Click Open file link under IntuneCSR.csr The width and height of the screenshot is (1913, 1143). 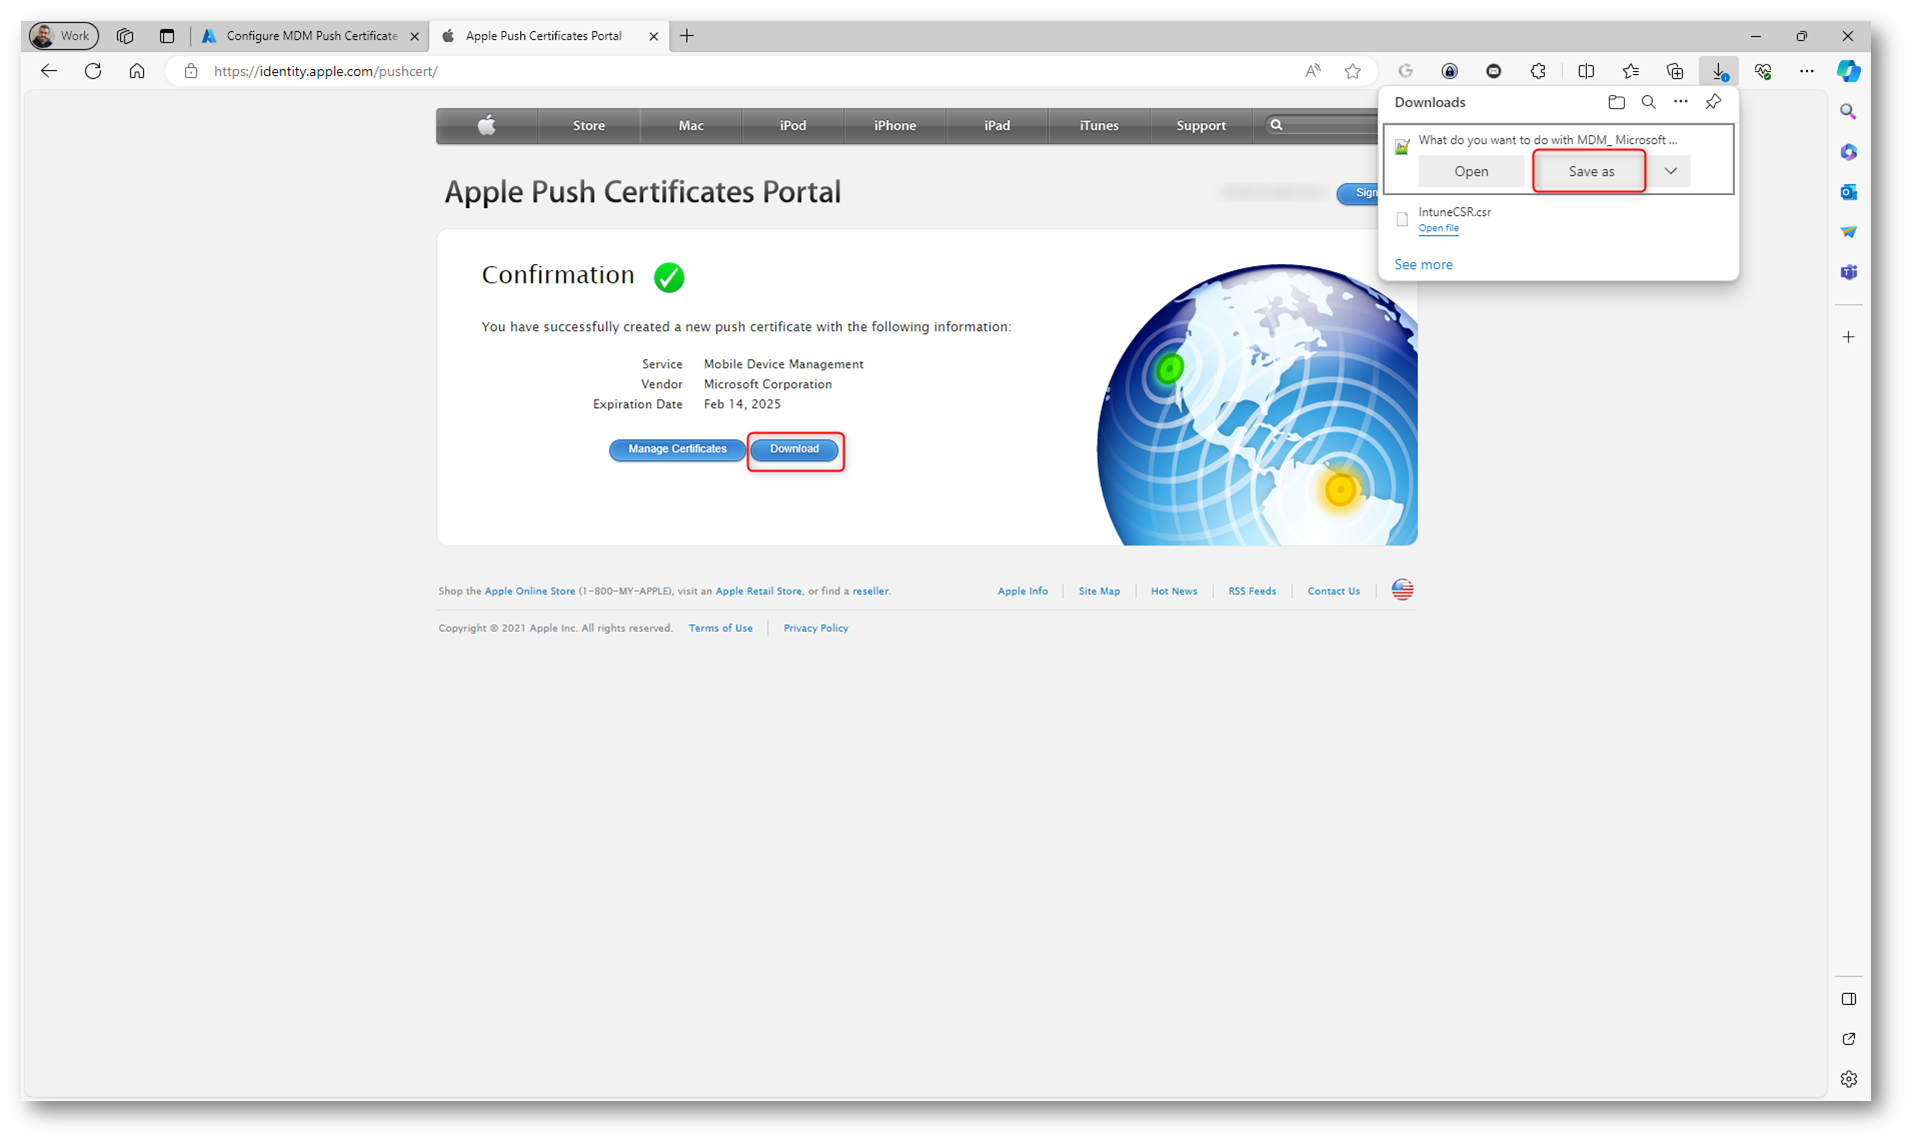pyautogui.click(x=1438, y=228)
